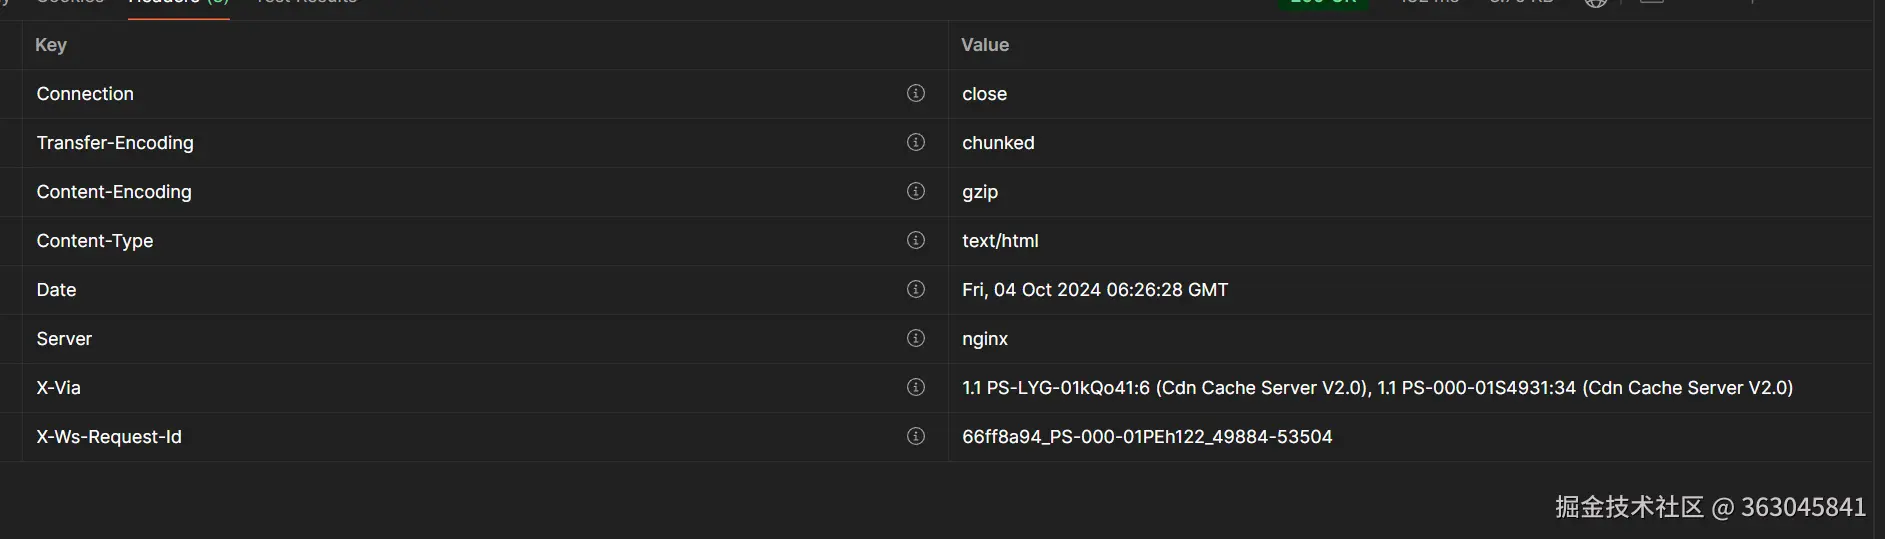Open the Date header info icon
Viewport: 1885px width, 539px height.
point(915,289)
